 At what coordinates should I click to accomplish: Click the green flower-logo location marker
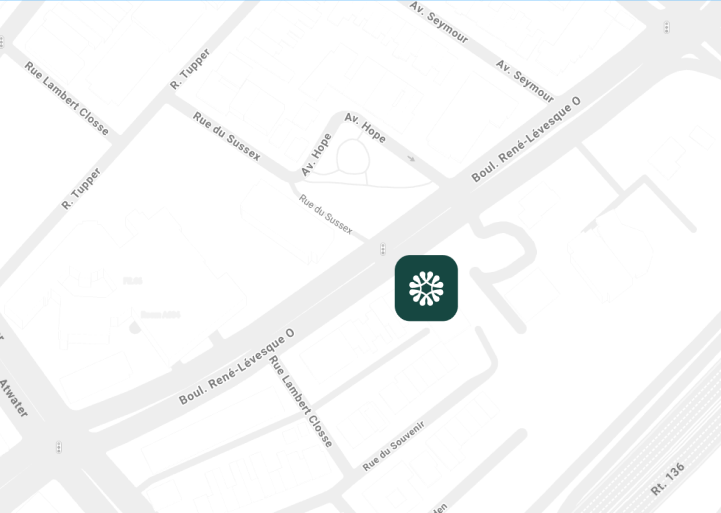426,288
